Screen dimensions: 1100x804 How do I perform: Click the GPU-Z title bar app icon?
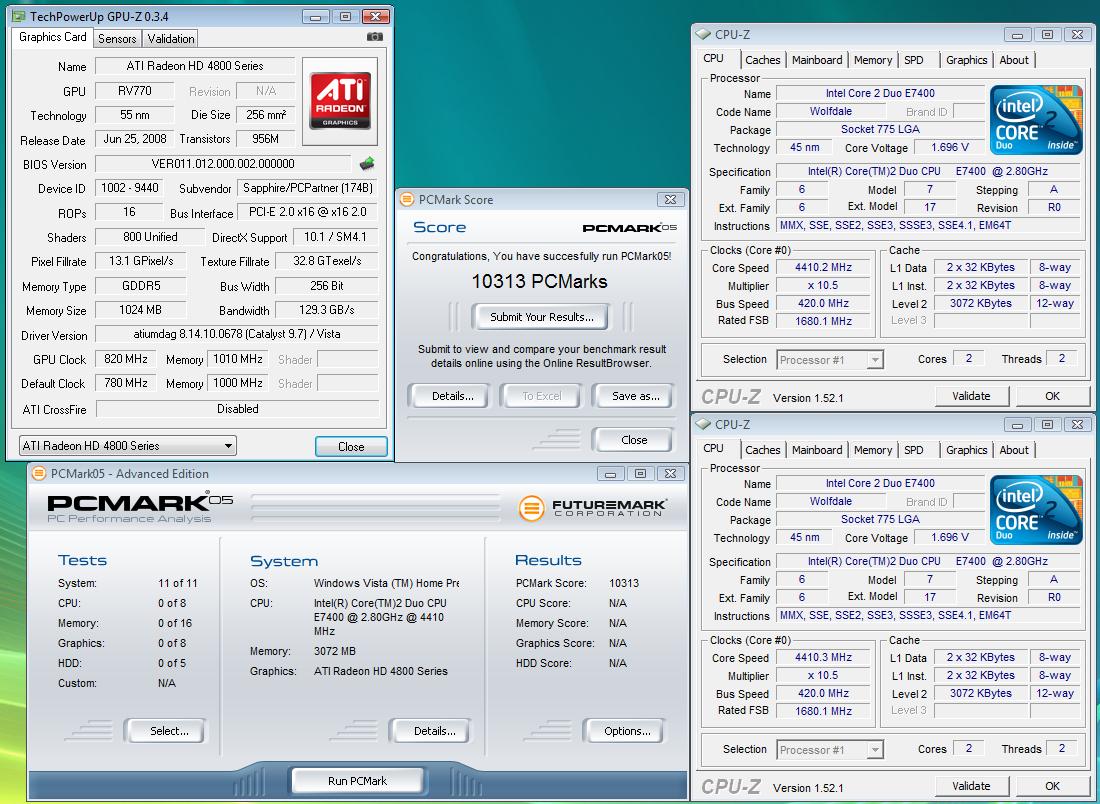click(19, 16)
